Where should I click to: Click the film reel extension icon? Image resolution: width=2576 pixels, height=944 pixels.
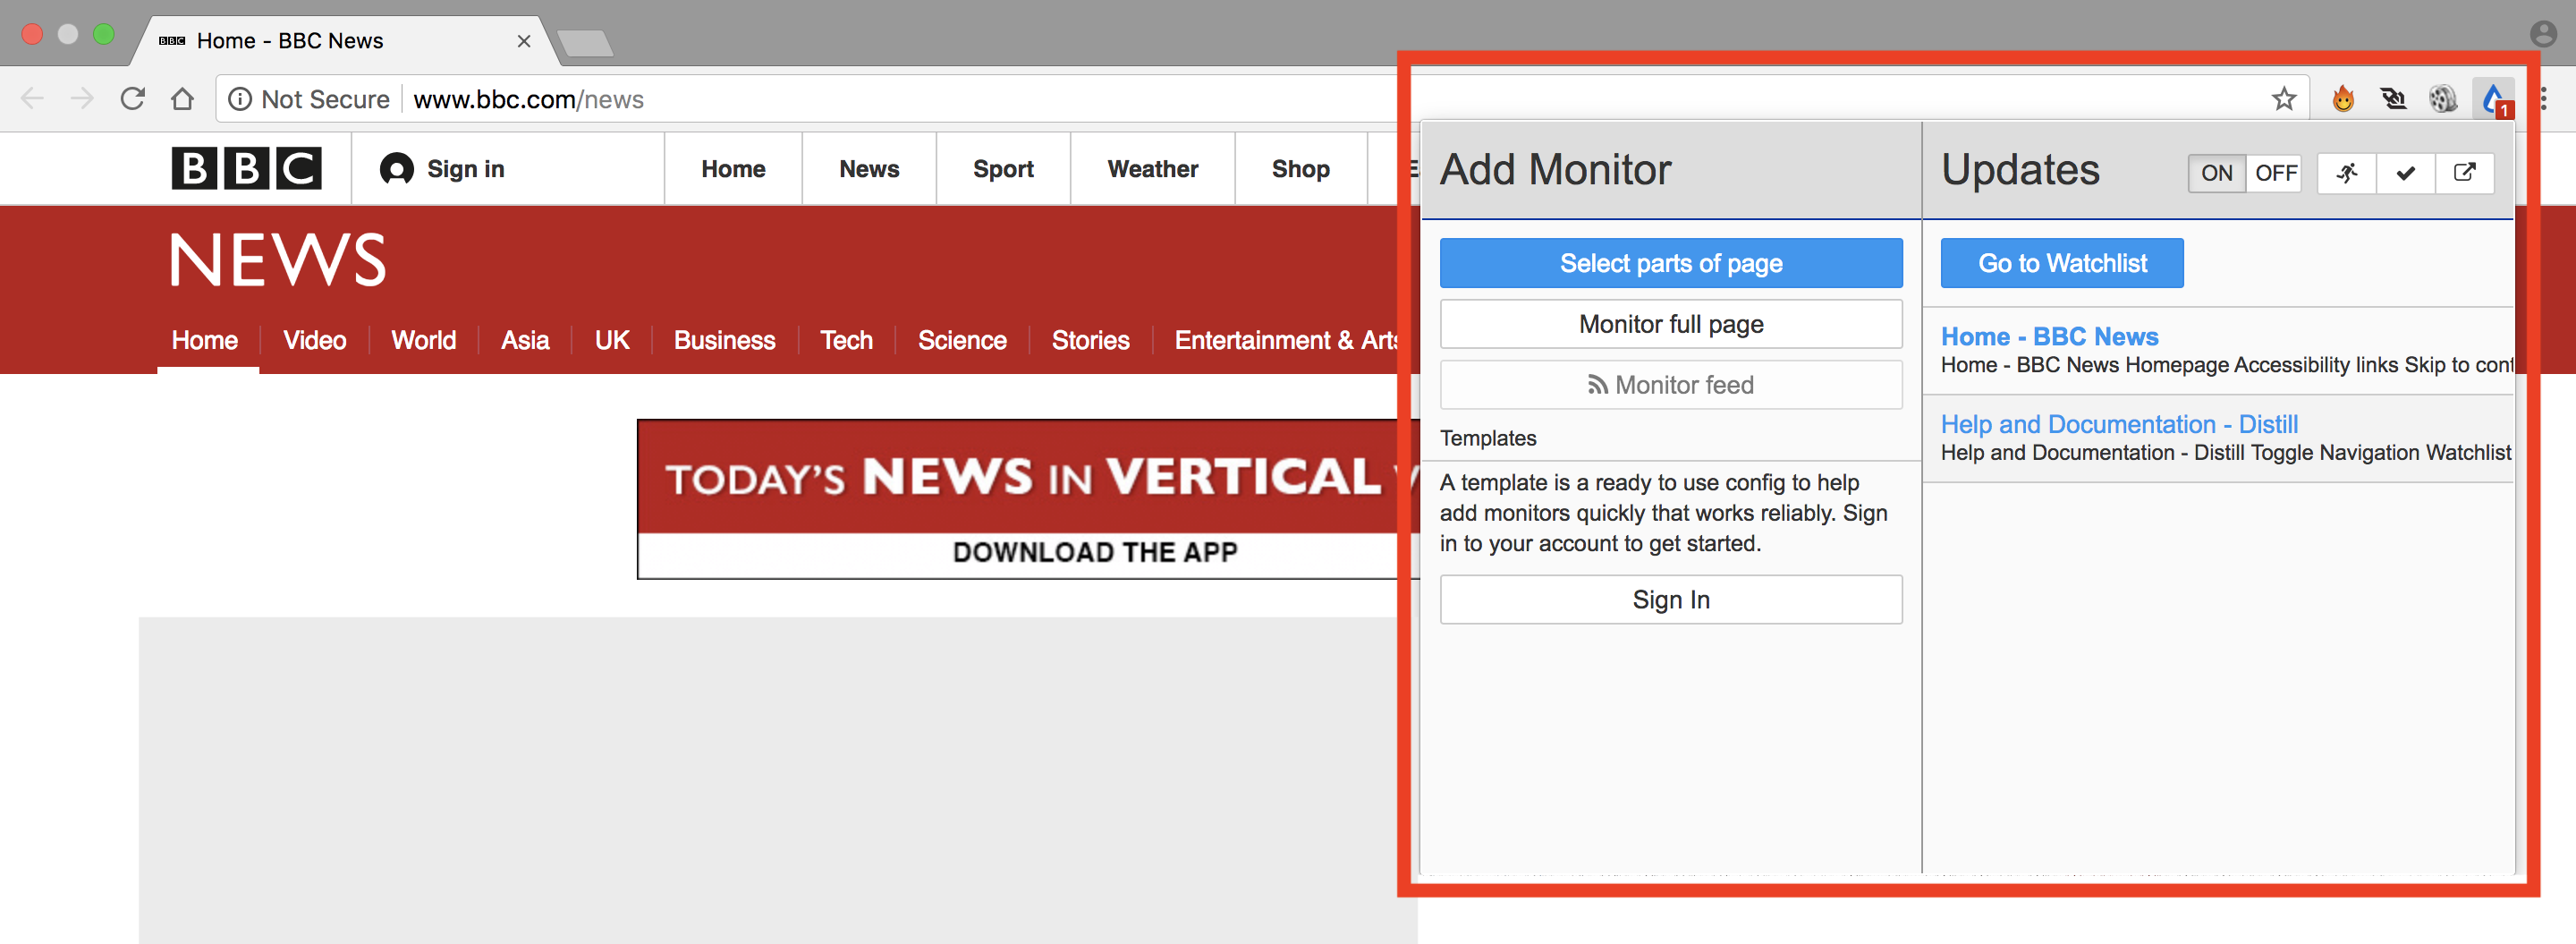2442,99
